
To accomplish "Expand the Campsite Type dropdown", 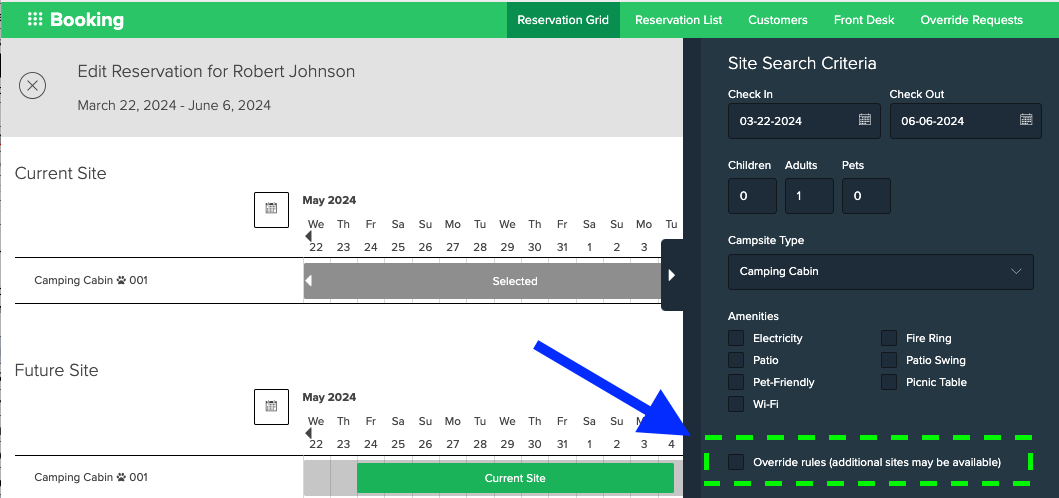I will (x=881, y=271).
